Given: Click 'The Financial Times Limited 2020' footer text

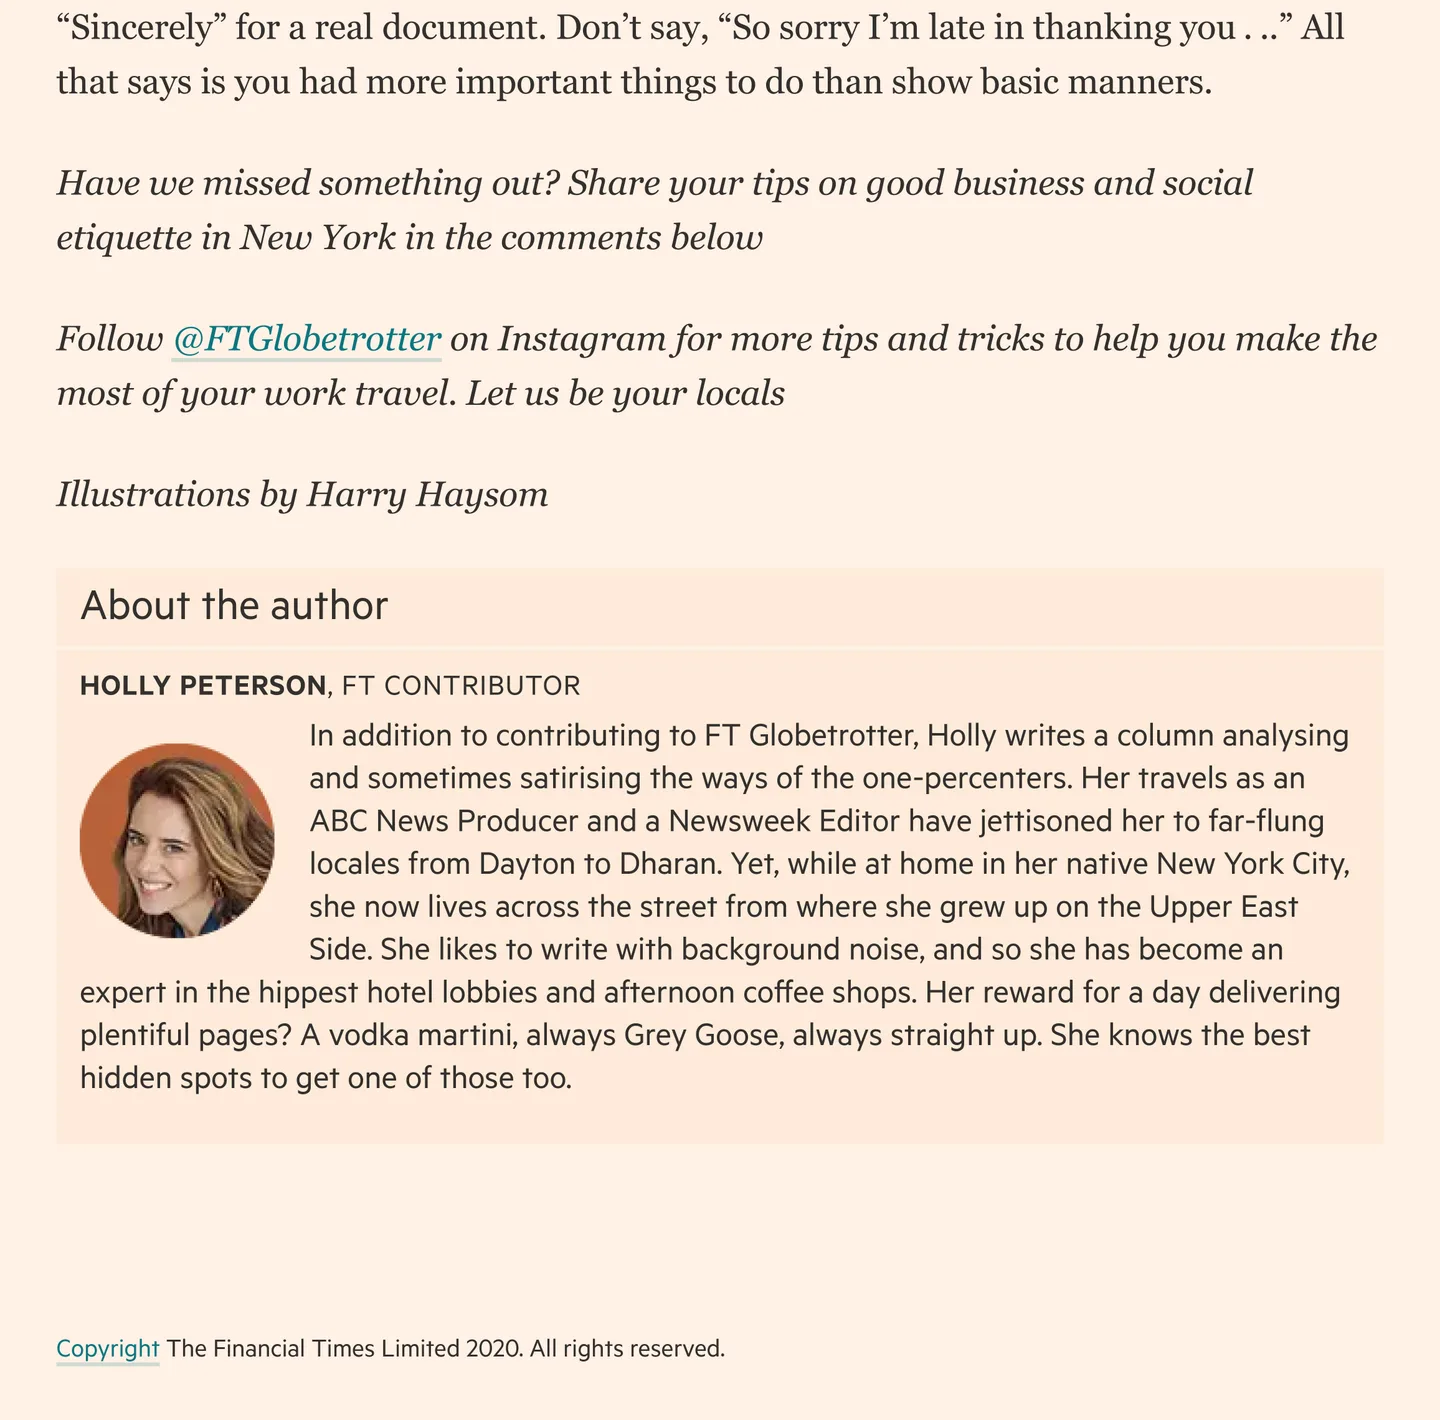Looking at the screenshot, I should pos(344,1348).
